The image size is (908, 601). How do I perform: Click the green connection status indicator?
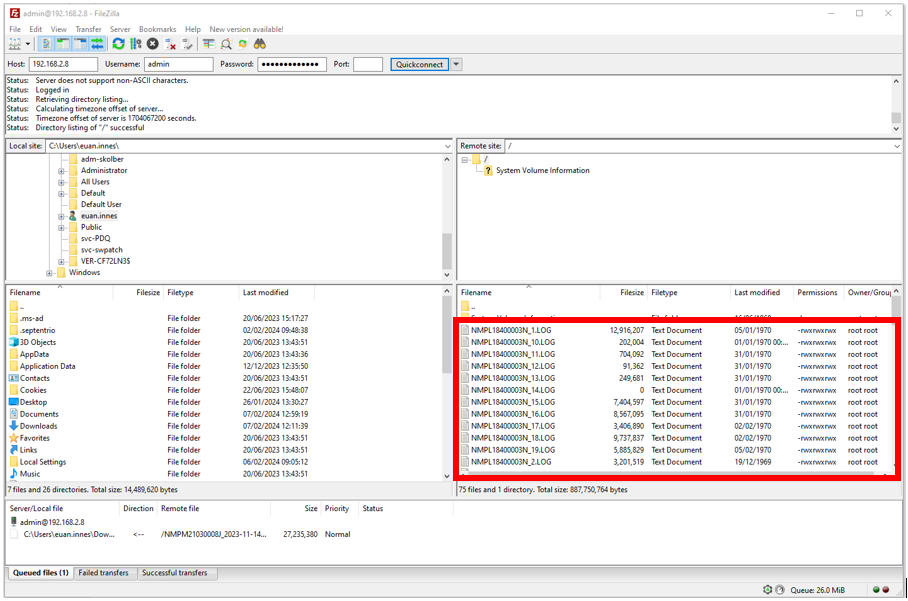point(876,590)
